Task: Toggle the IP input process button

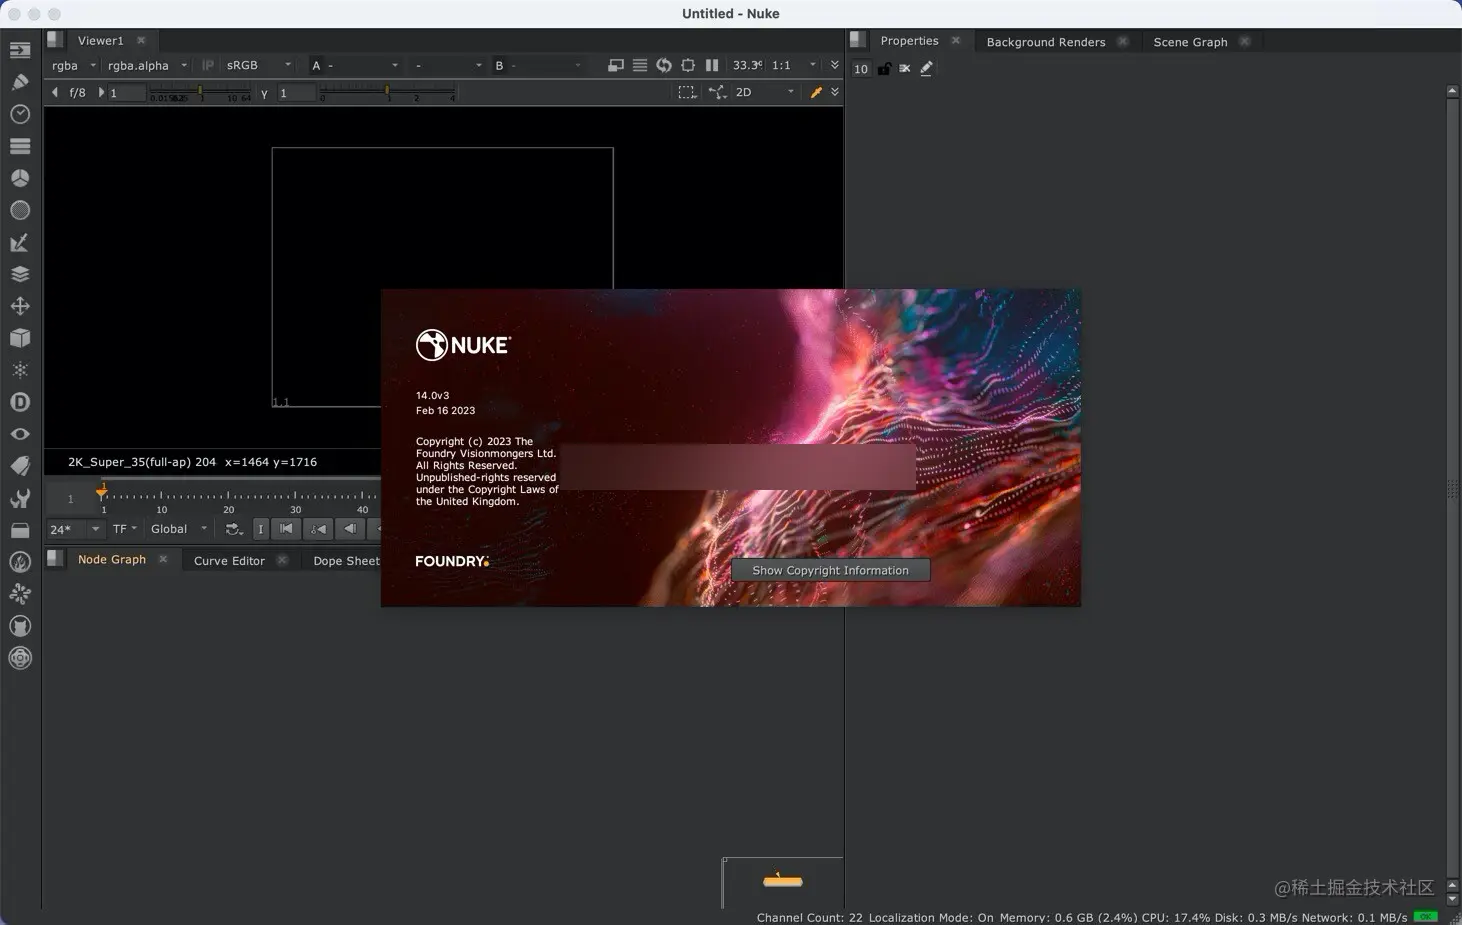Action: [x=208, y=65]
